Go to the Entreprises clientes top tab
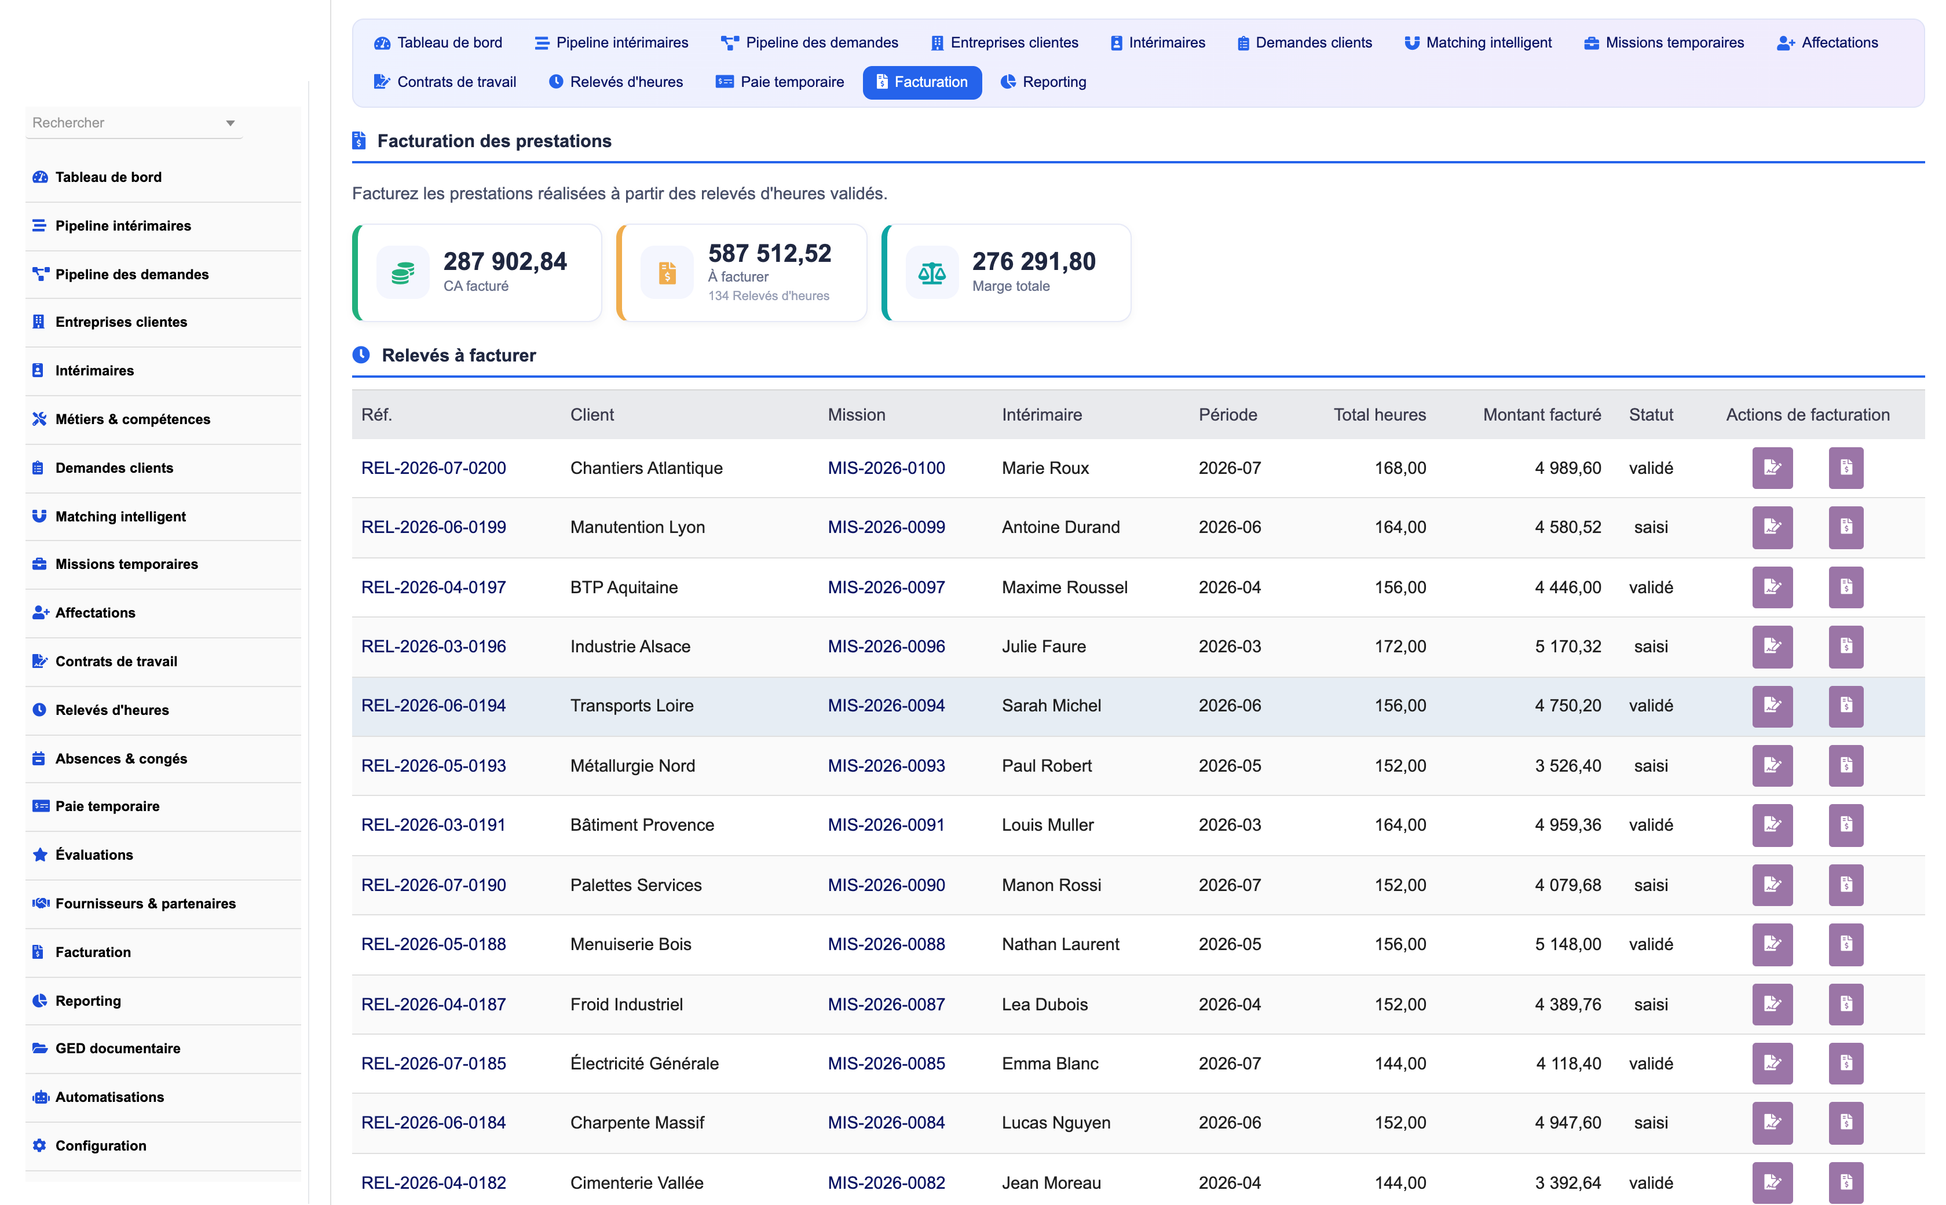The width and height of the screenshot is (1946, 1205). pos(1004,43)
